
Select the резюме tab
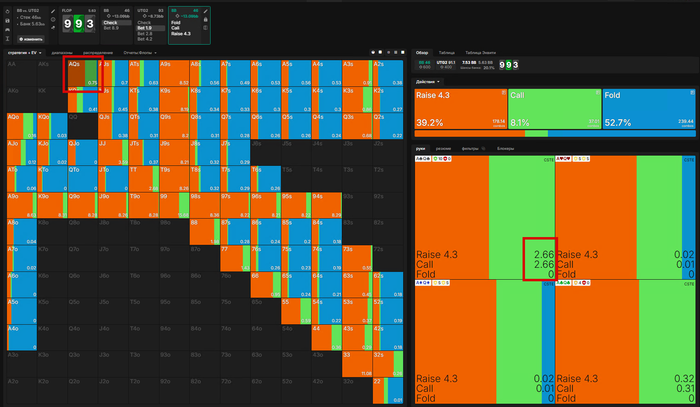coord(443,149)
